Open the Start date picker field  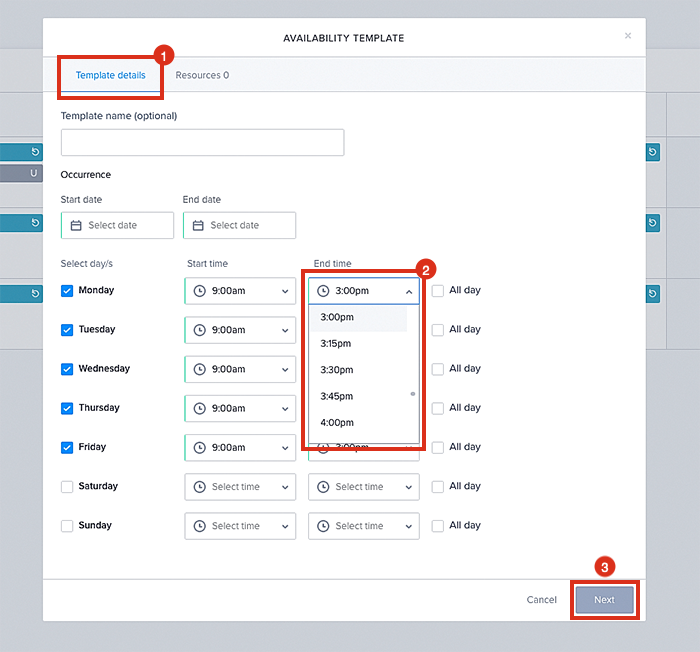click(x=117, y=225)
